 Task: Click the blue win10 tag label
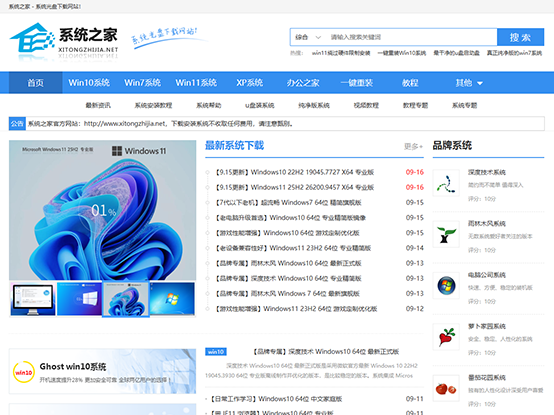click(x=216, y=351)
